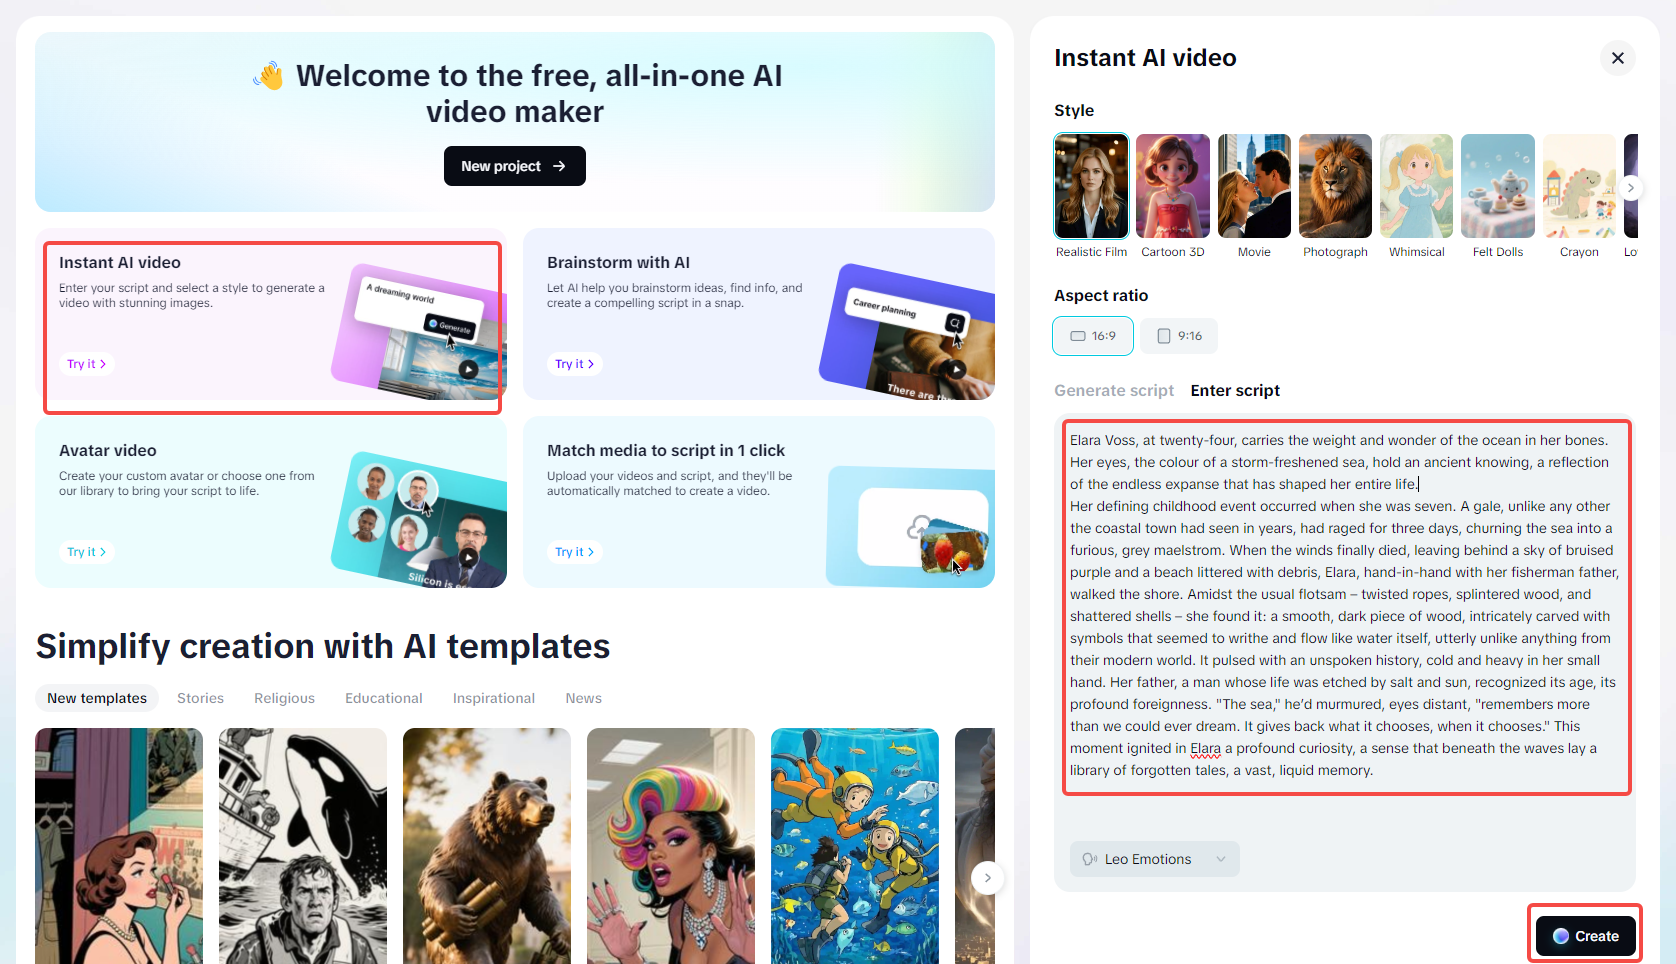Click the Create button

pos(1585,936)
